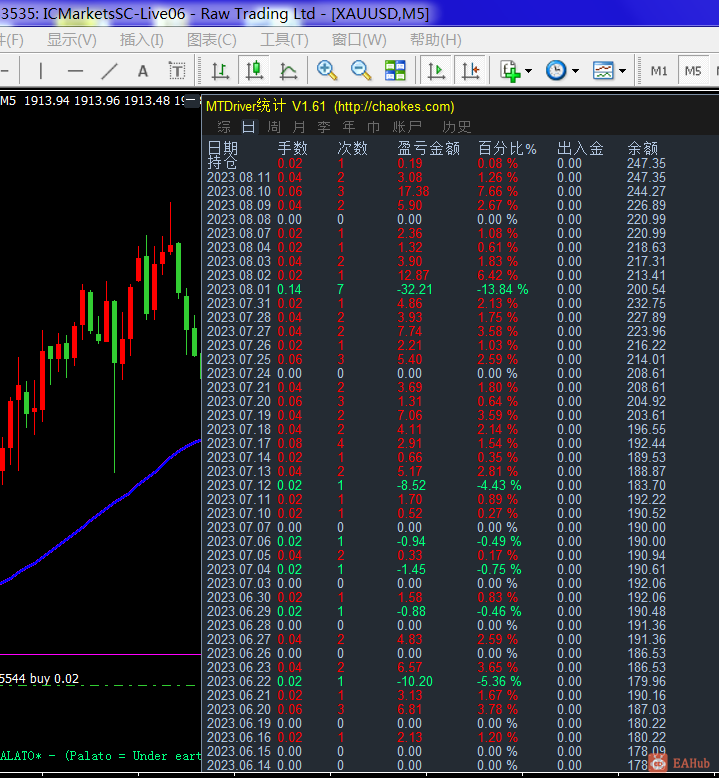The image size is (719, 778).
Task: Expand the indicators dropdown arrow
Action: click(528, 71)
